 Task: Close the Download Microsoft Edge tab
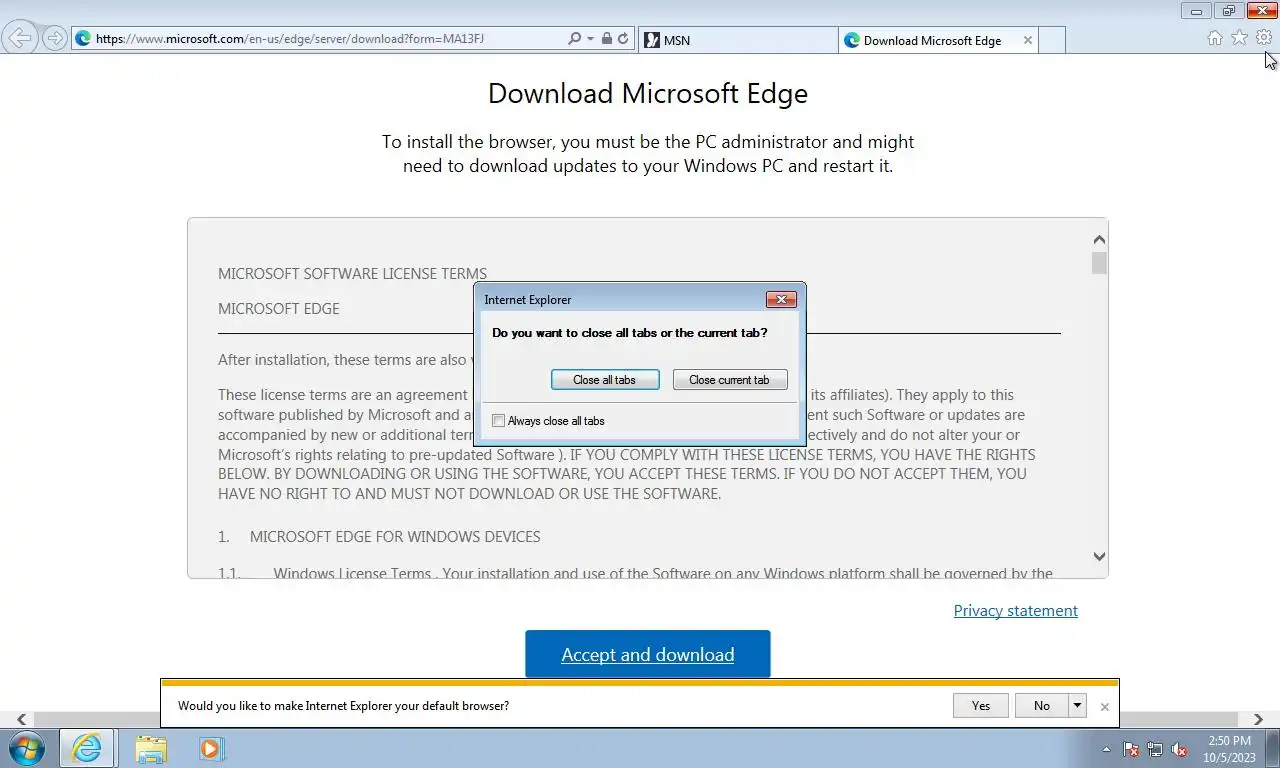pos(1027,40)
